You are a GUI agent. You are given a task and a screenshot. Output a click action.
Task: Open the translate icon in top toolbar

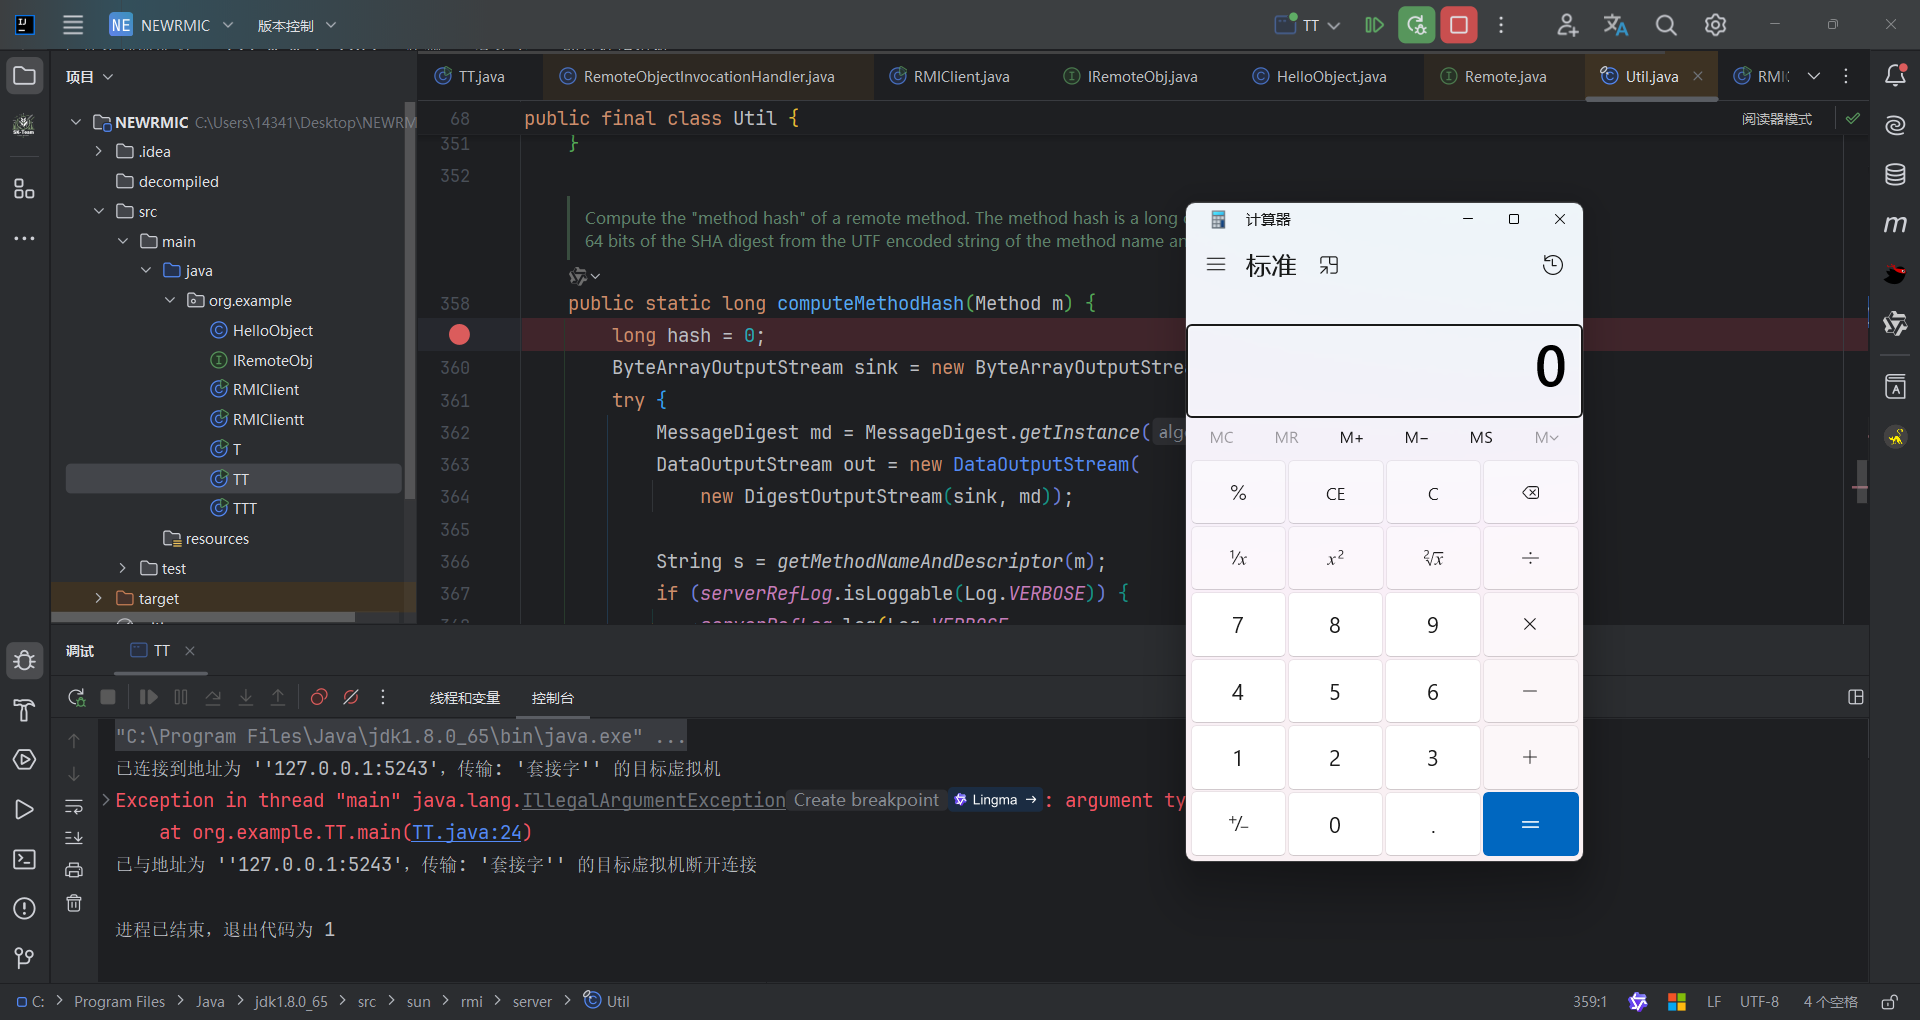pyautogui.click(x=1616, y=25)
